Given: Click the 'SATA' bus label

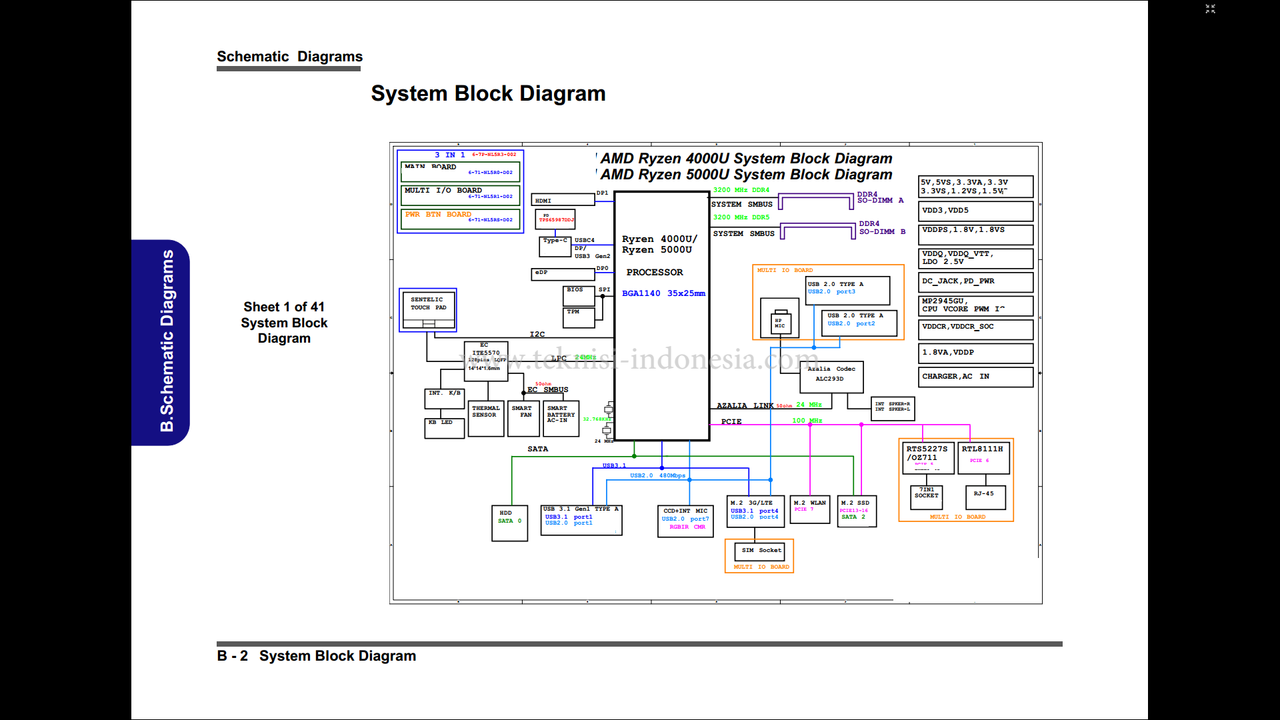Looking at the screenshot, I should tap(538, 449).
